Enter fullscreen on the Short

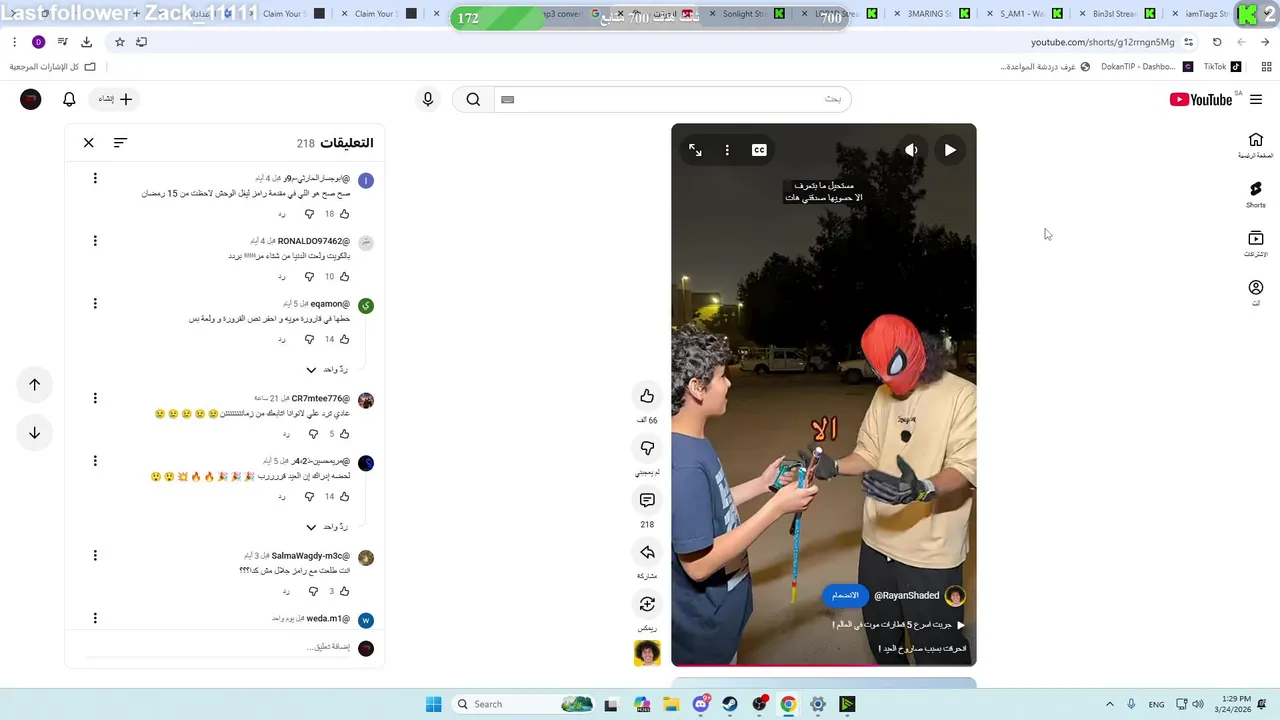coord(695,150)
